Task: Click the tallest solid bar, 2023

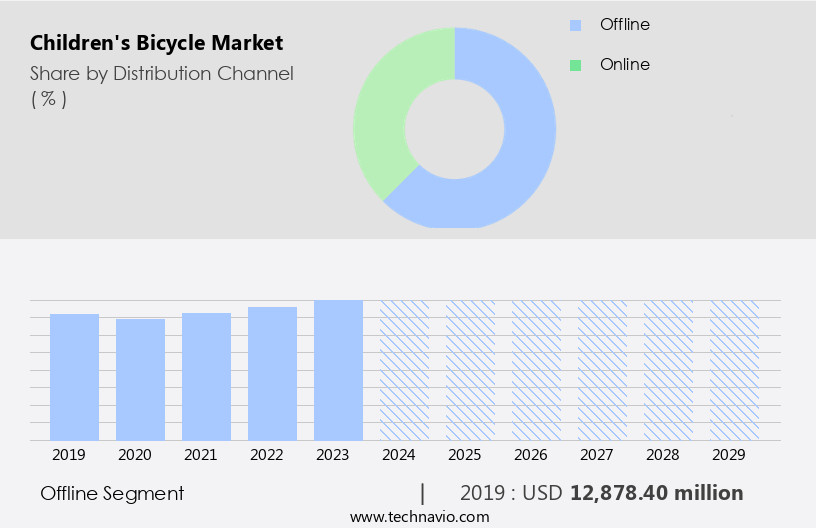Action: pyautogui.click(x=338, y=370)
